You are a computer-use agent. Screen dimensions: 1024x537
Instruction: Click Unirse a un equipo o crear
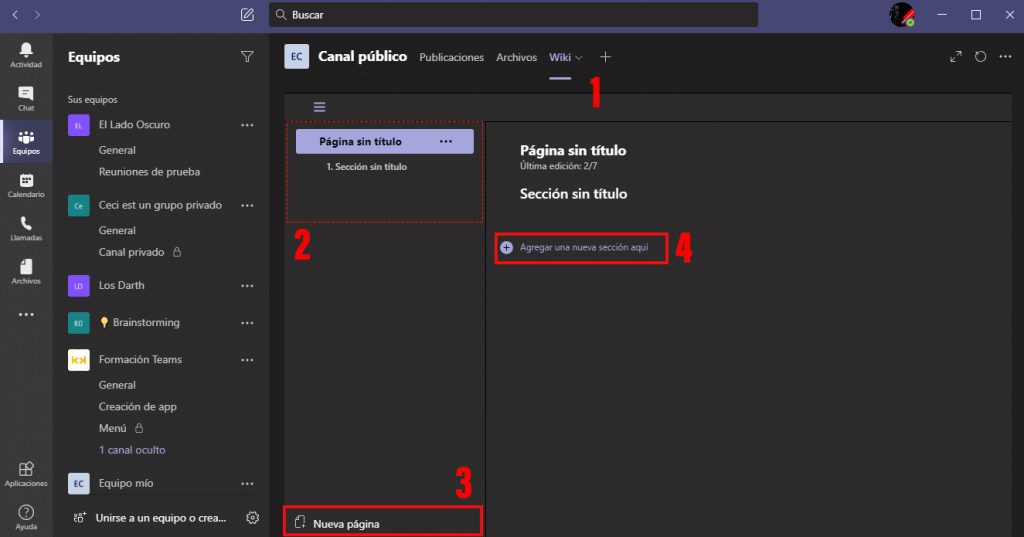click(161, 517)
